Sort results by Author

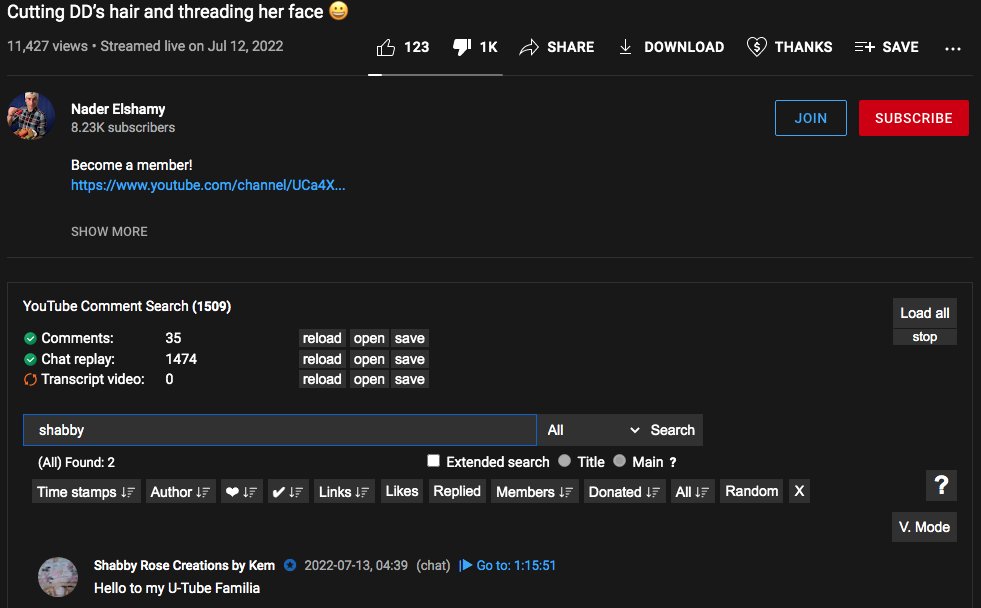[x=180, y=492]
